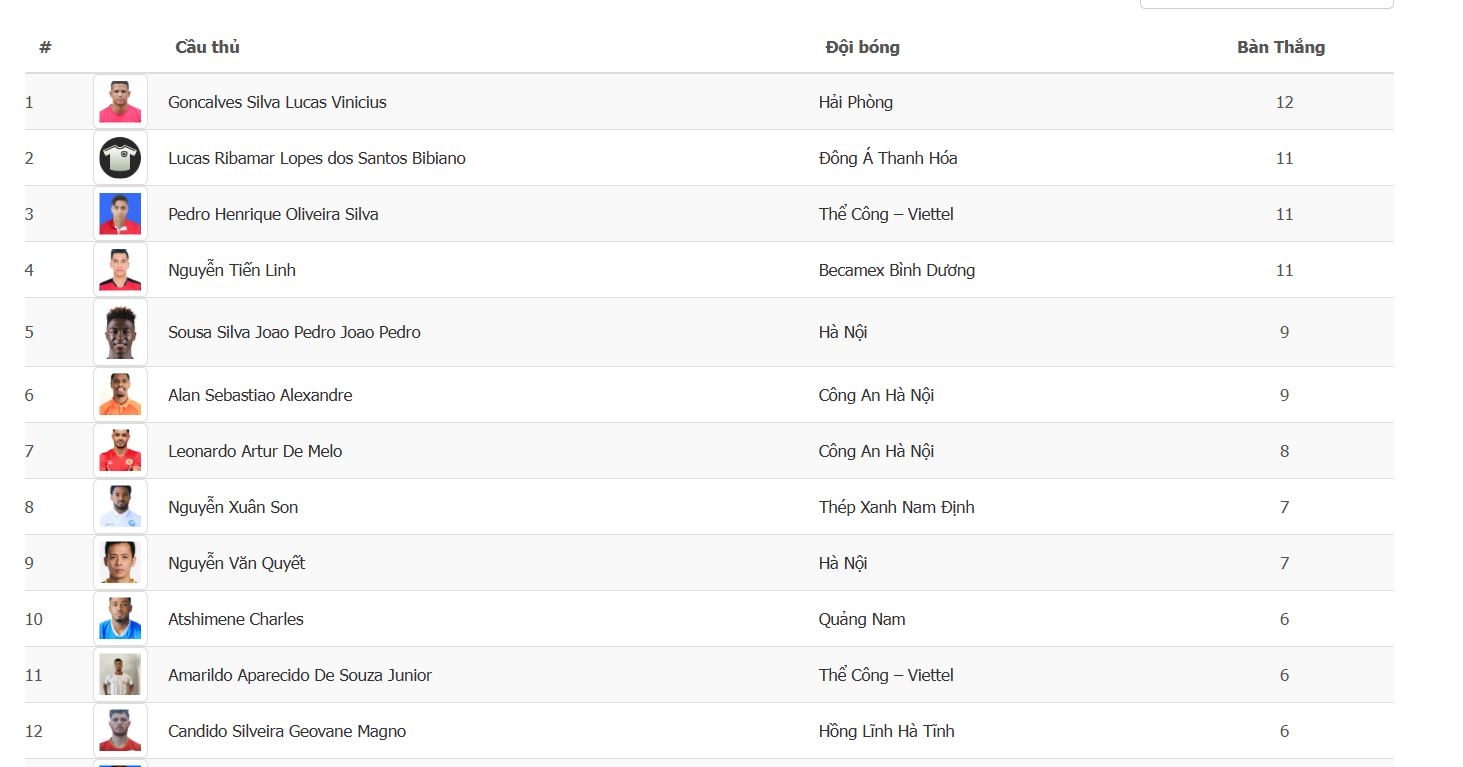Focus the search input box at top right
The height and width of the screenshot is (767, 1463).
(1266, 3)
